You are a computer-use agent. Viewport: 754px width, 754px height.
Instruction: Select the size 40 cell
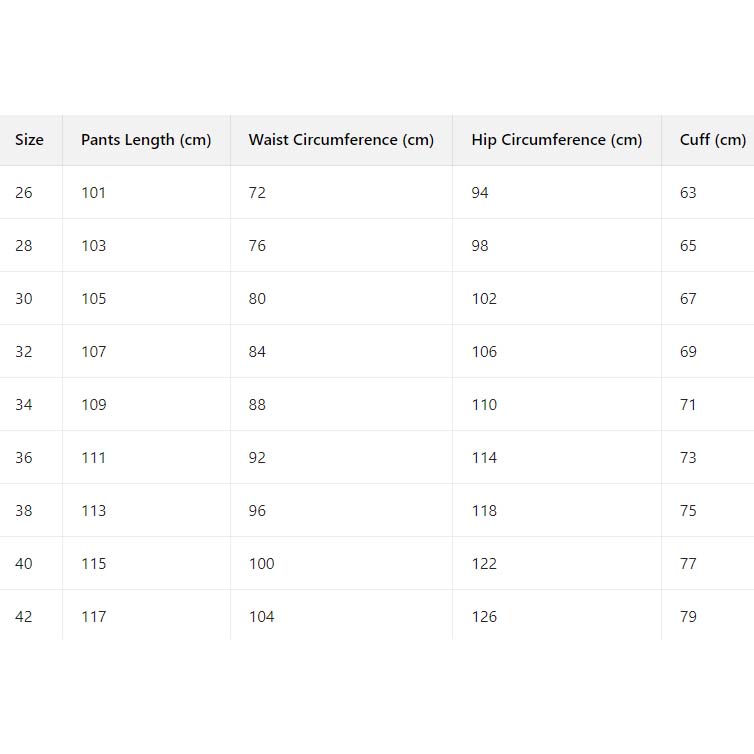click(24, 564)
